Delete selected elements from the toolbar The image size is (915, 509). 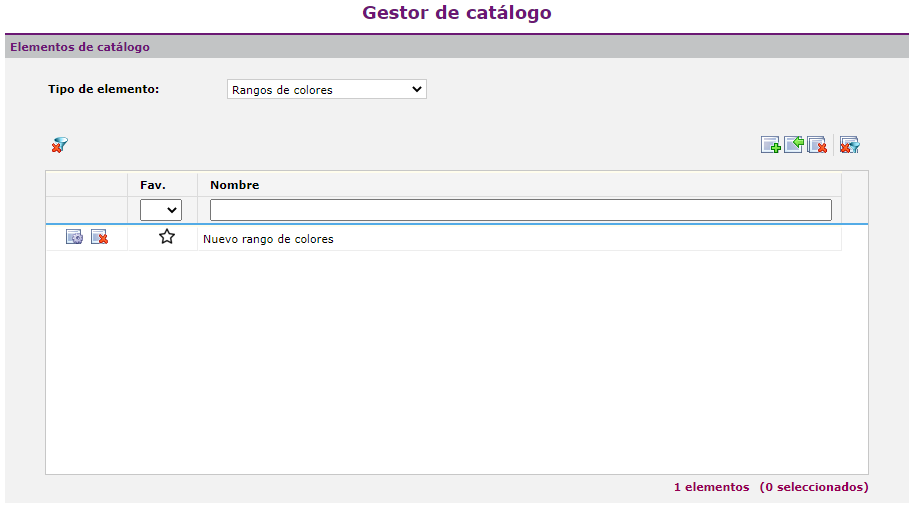point(817,146)
